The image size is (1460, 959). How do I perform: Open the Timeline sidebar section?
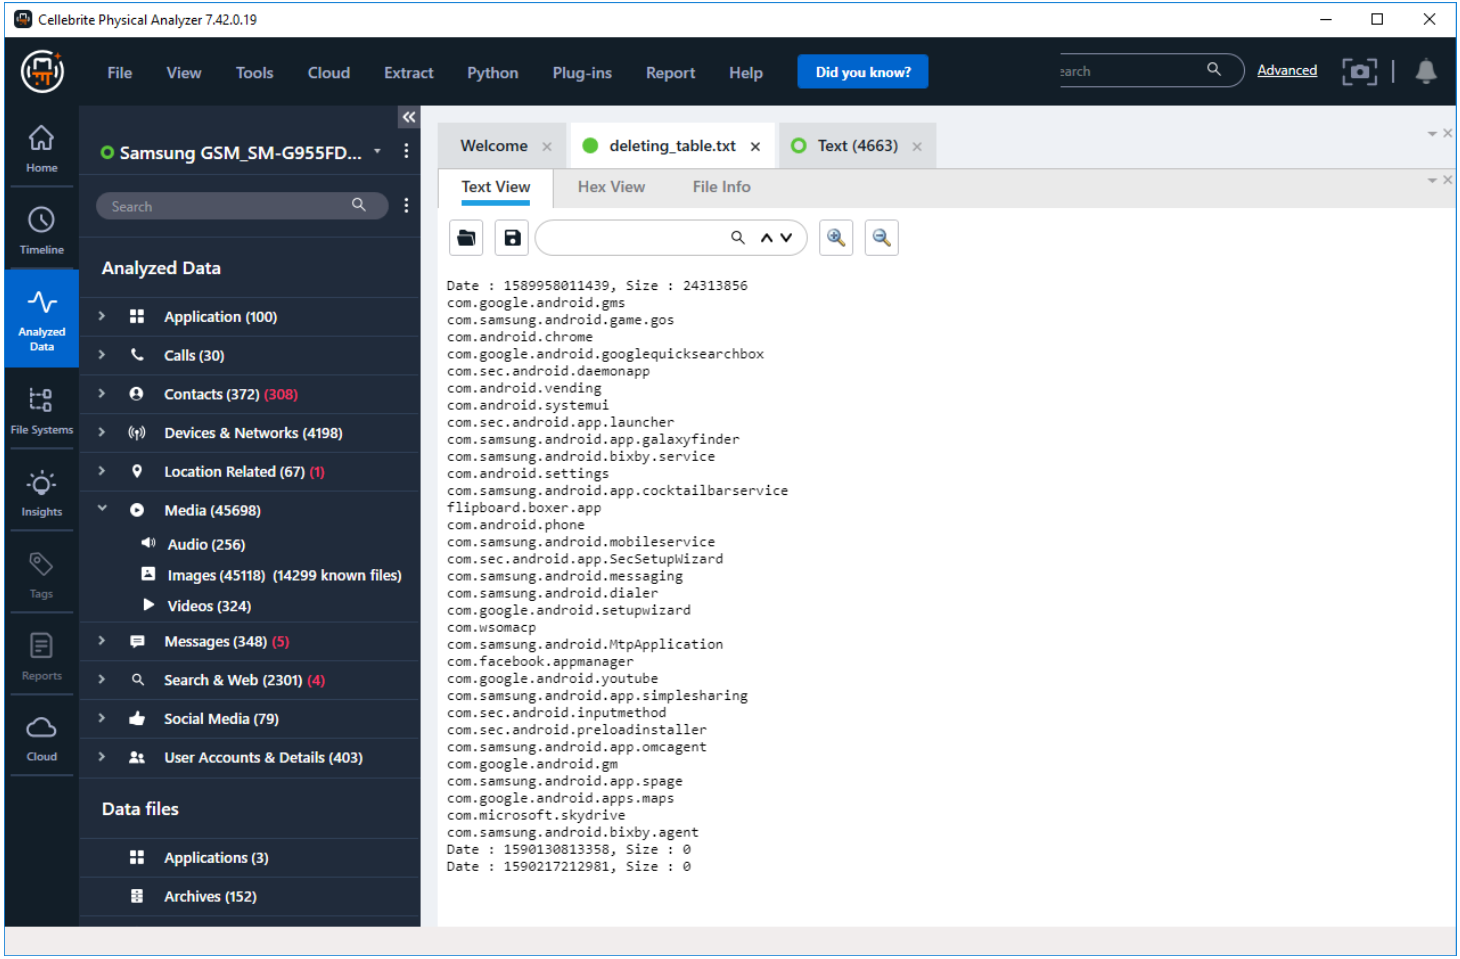[x=41, y=230]
